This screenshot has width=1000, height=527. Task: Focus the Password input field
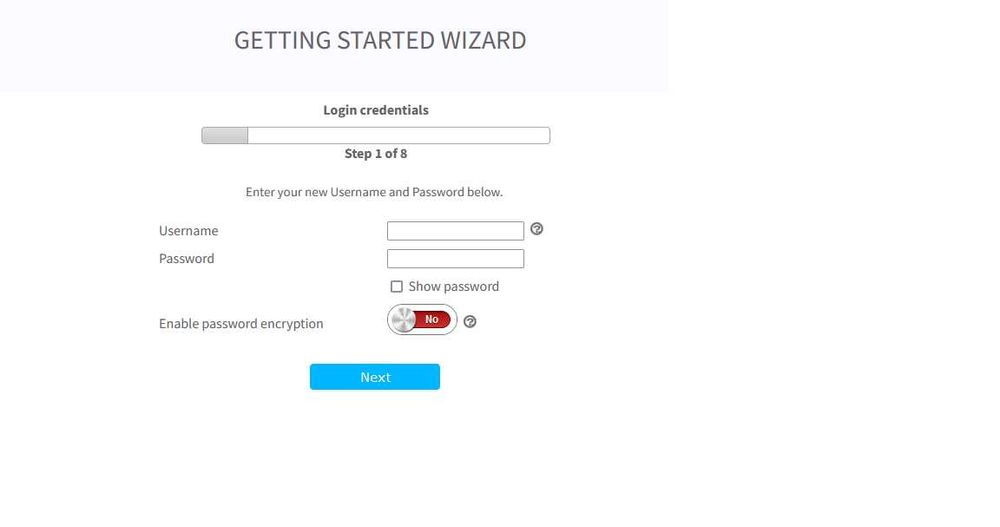coord(455,258)
